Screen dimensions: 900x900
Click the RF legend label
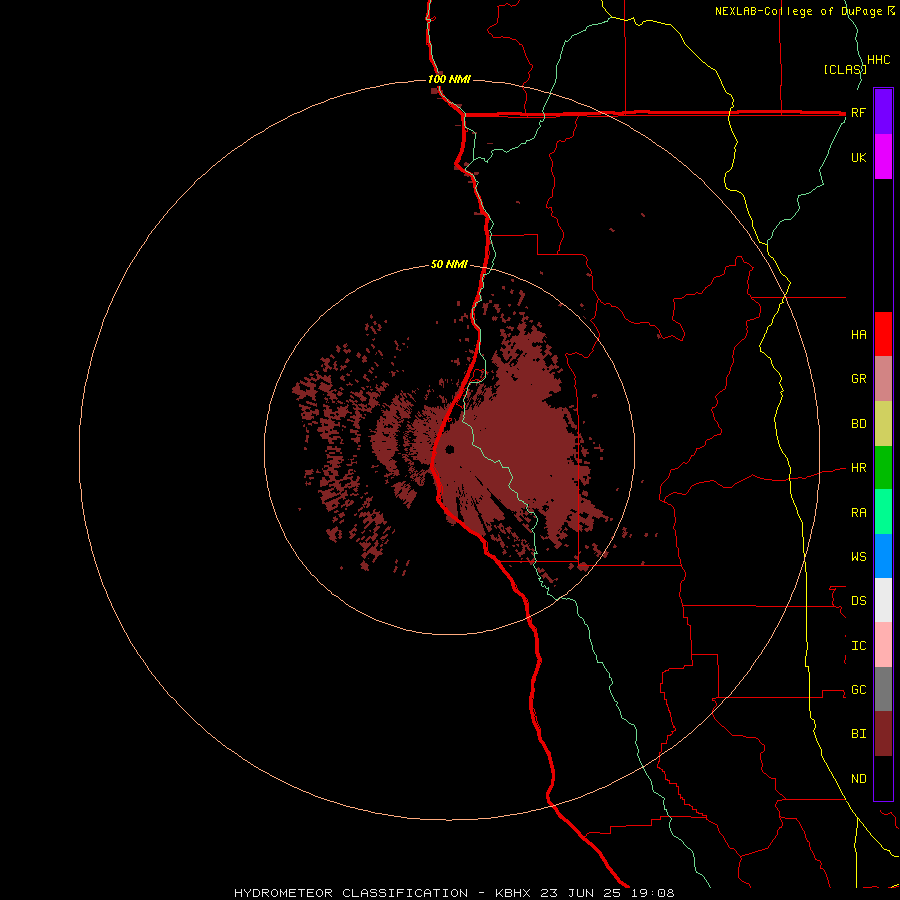point(858,112)
